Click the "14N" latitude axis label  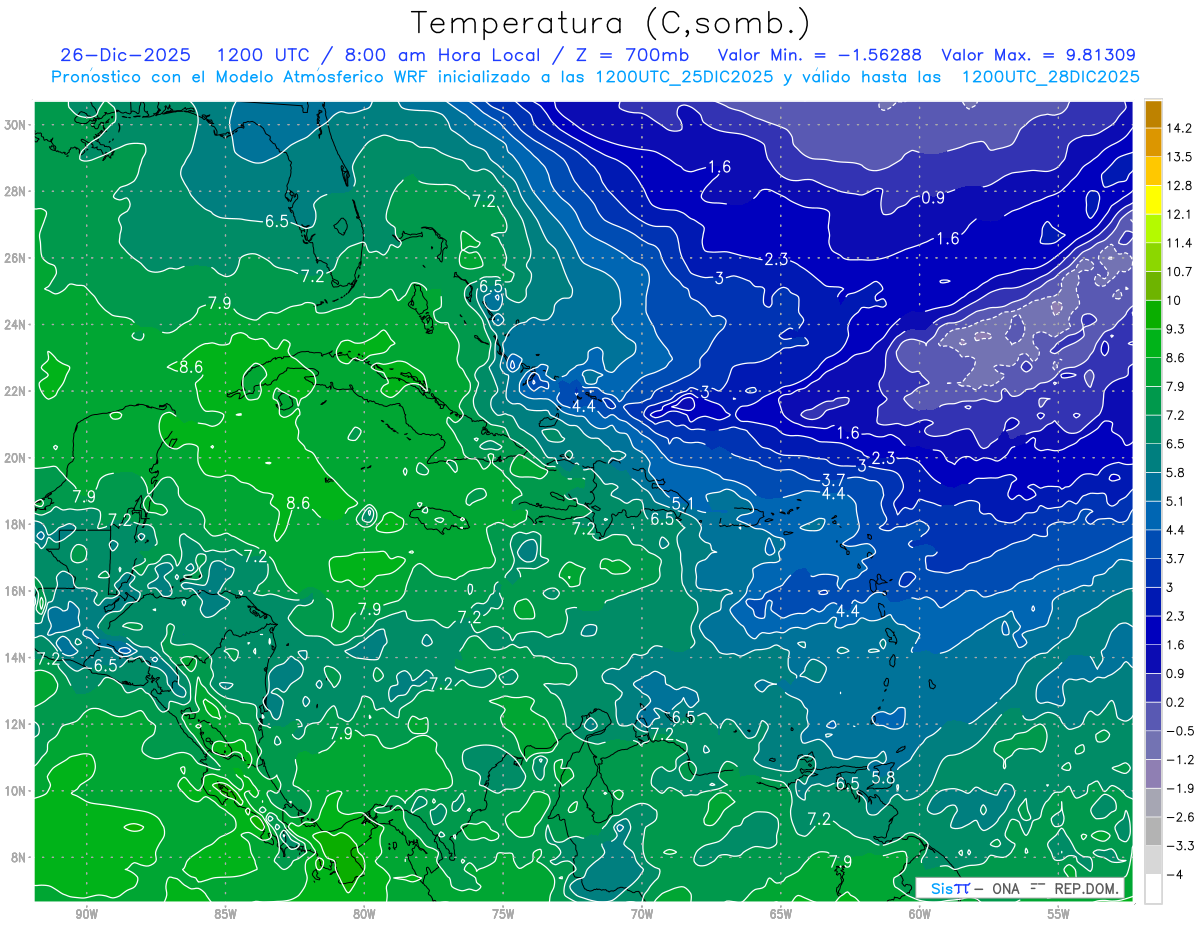coord(15,657)
